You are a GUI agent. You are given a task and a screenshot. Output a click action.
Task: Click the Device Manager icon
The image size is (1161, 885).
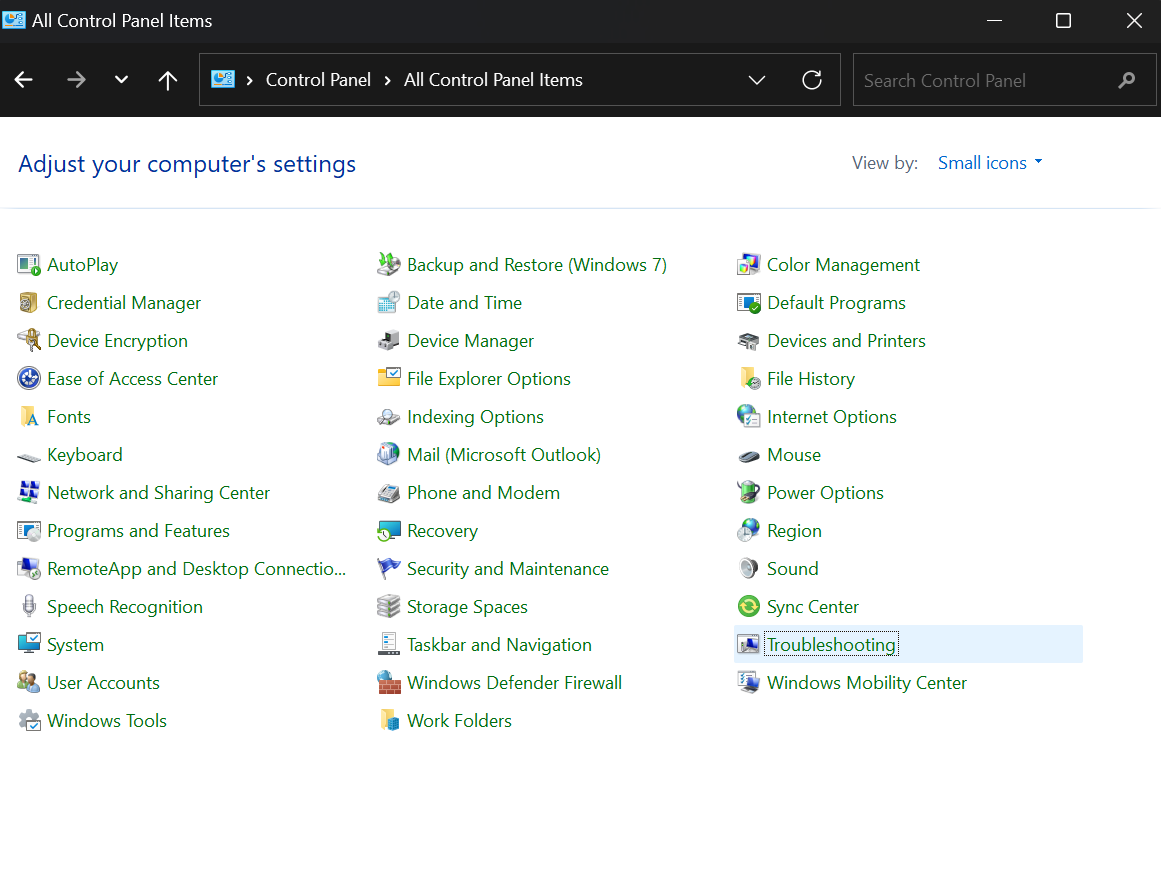[x=389, y=341]
